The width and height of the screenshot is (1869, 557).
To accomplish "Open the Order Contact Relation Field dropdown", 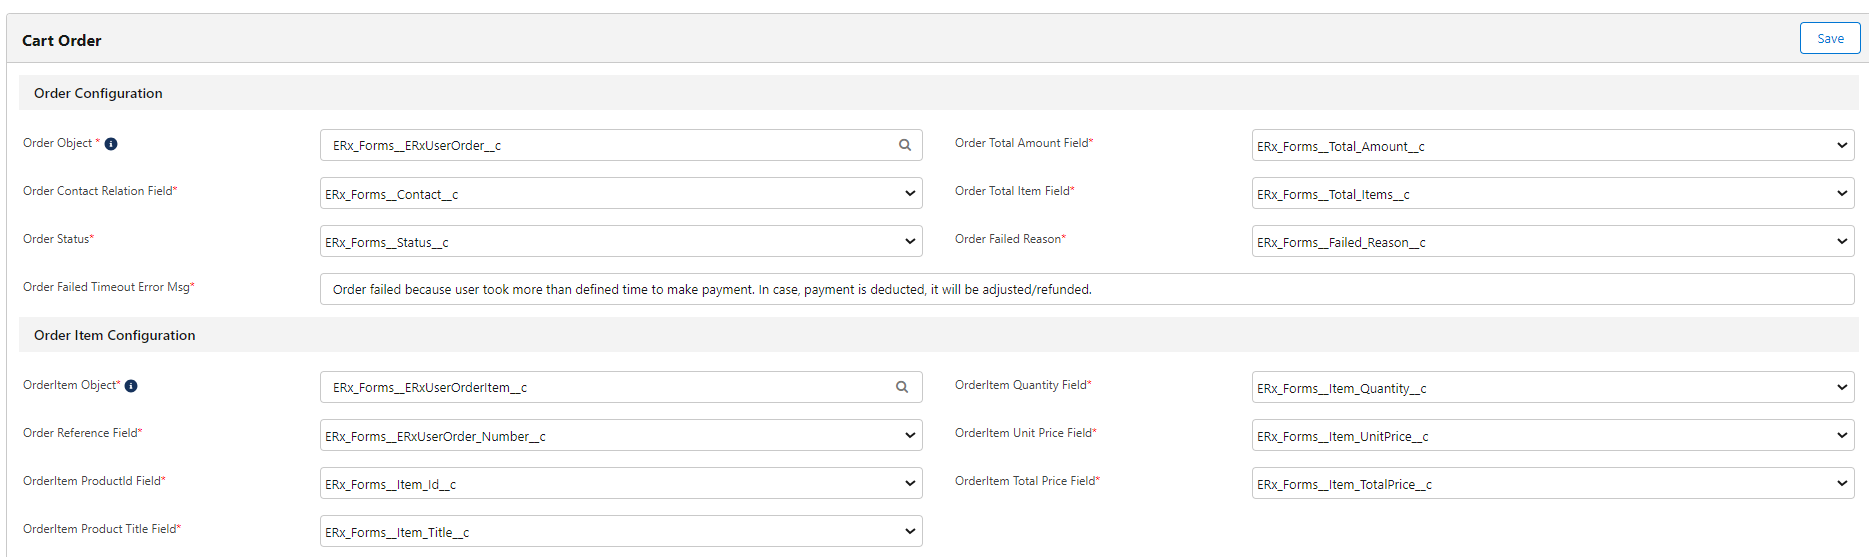I will [x=620, y=194].
